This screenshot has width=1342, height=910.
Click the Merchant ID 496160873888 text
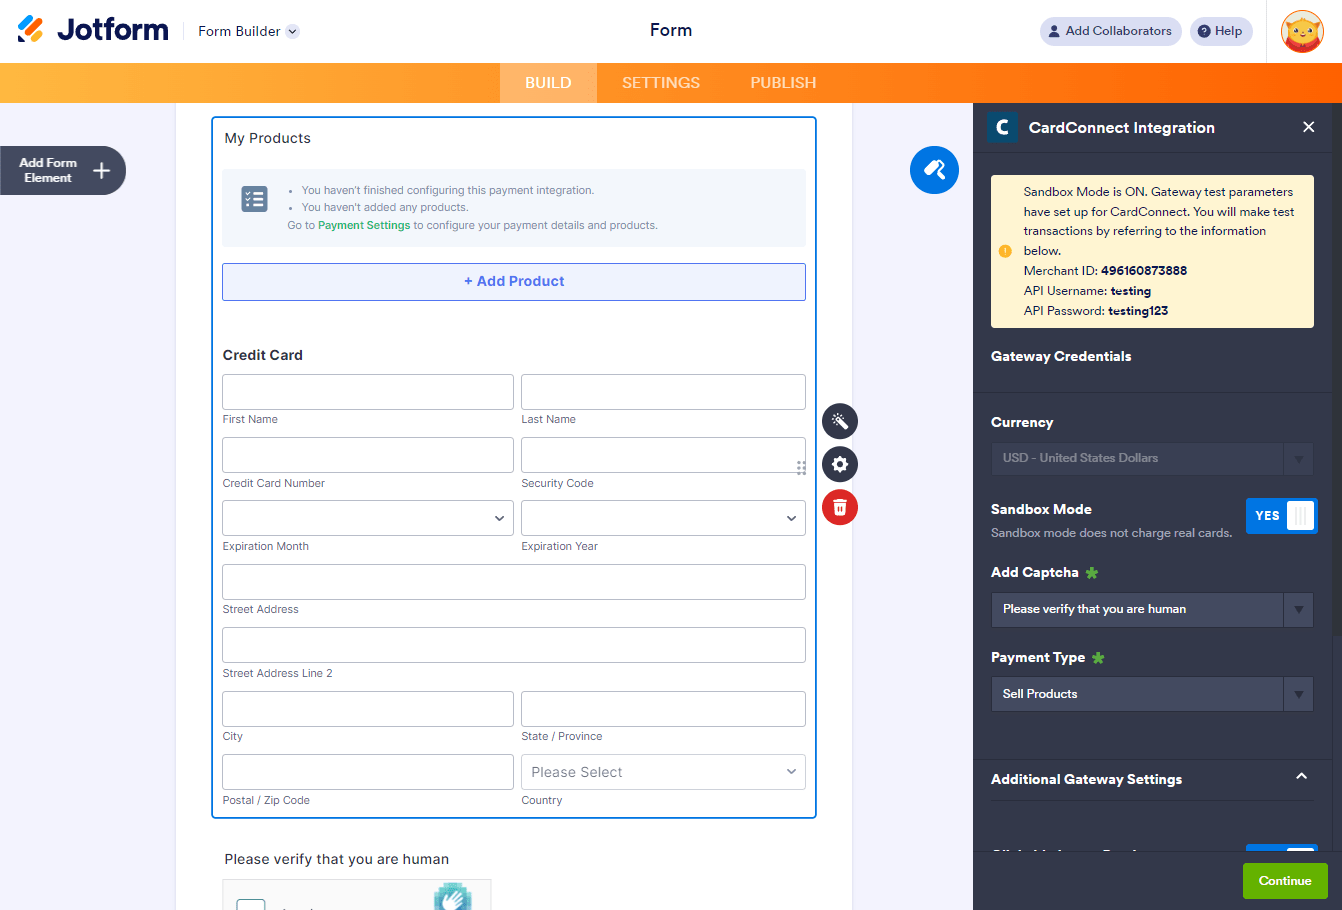pyautogui.click(x=1105, y=271)
